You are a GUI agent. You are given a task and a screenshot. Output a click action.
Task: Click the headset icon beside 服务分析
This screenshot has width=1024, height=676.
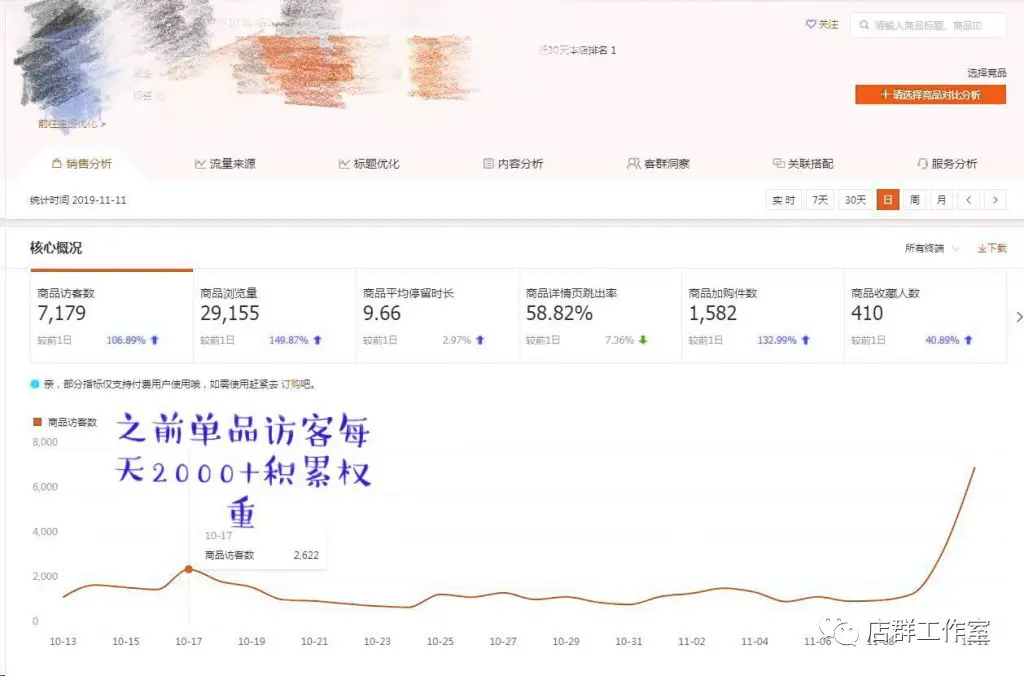tap(922, 164)
